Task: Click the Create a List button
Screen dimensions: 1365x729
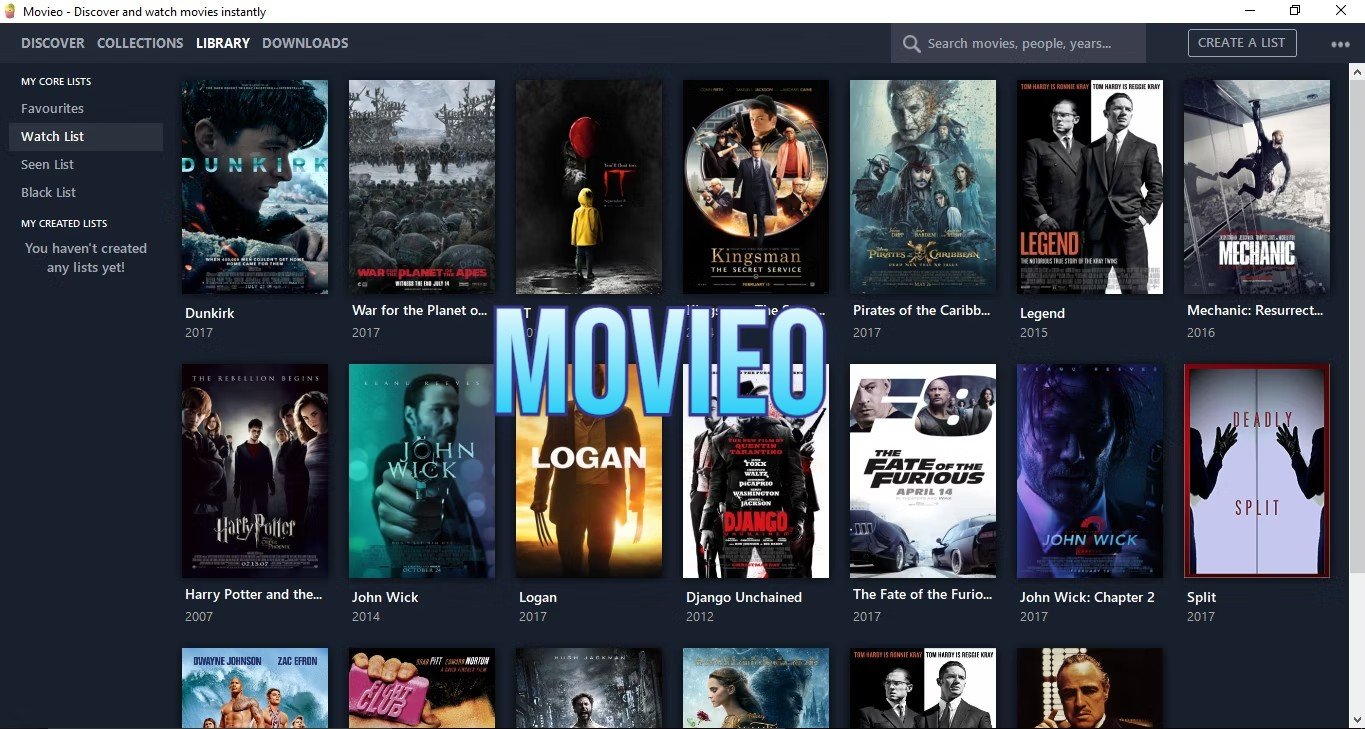Action: (1241, 43)
